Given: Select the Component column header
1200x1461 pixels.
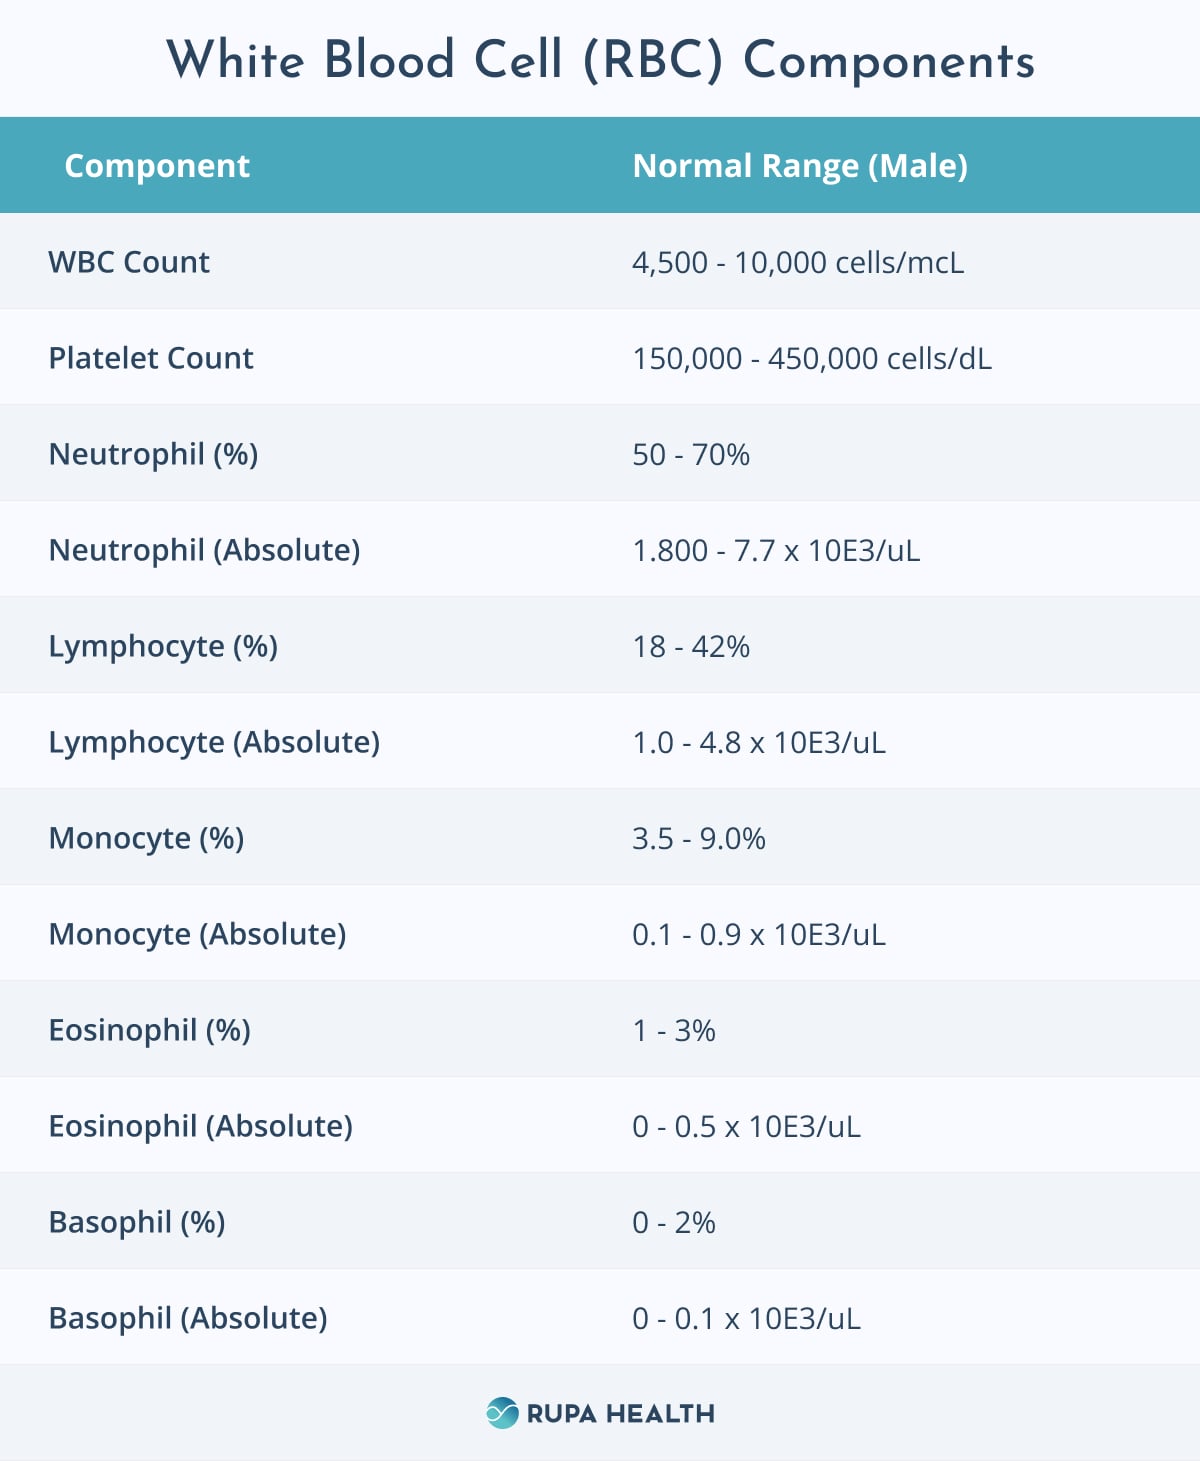Looking at the screenshot, I should [157, 166].
